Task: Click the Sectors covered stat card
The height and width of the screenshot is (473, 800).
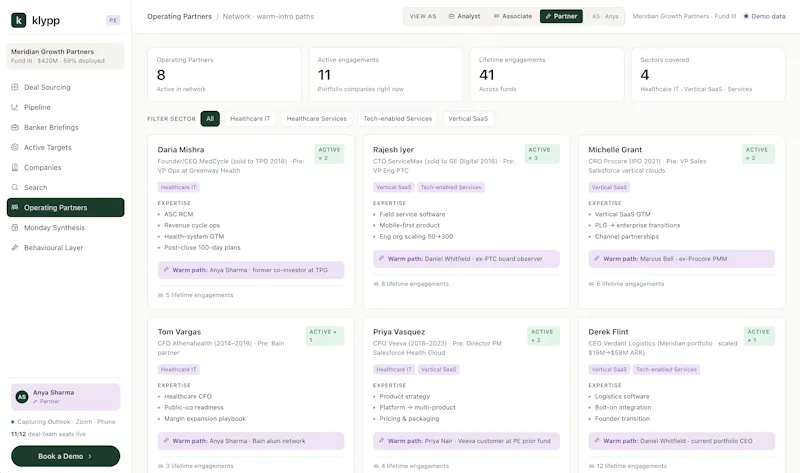Action: coord(708,74)
